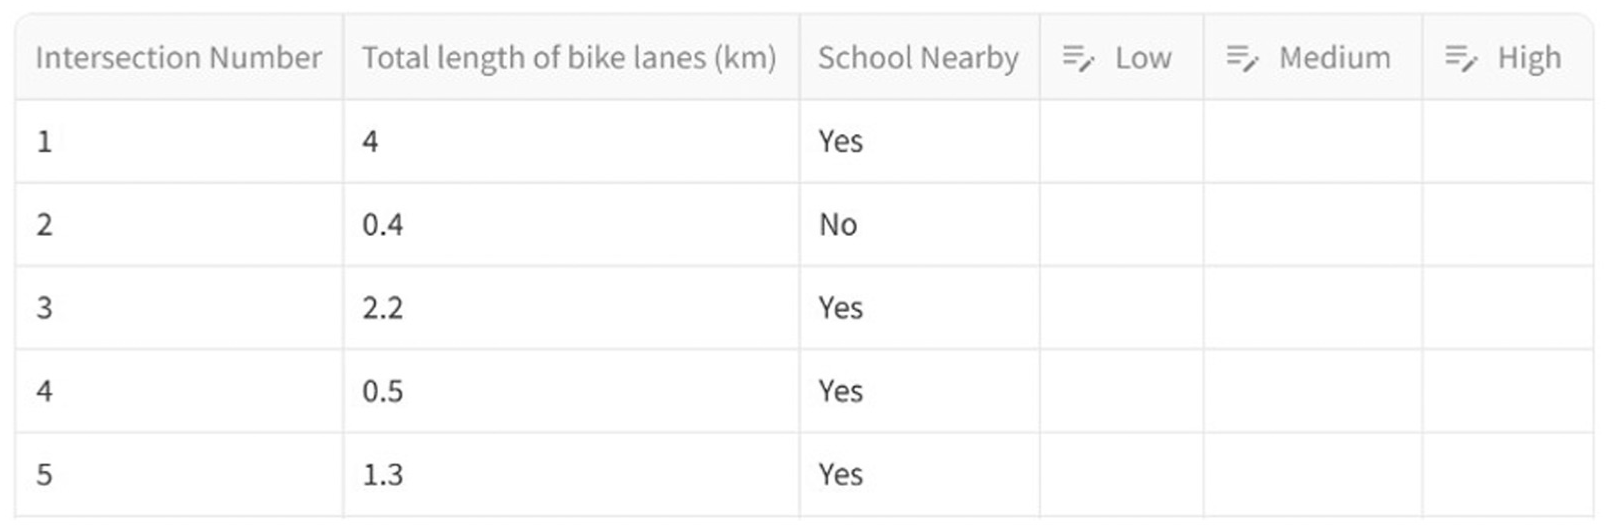
Task: Click the edit icon beside Low header
Action: tap(1078, 58)
